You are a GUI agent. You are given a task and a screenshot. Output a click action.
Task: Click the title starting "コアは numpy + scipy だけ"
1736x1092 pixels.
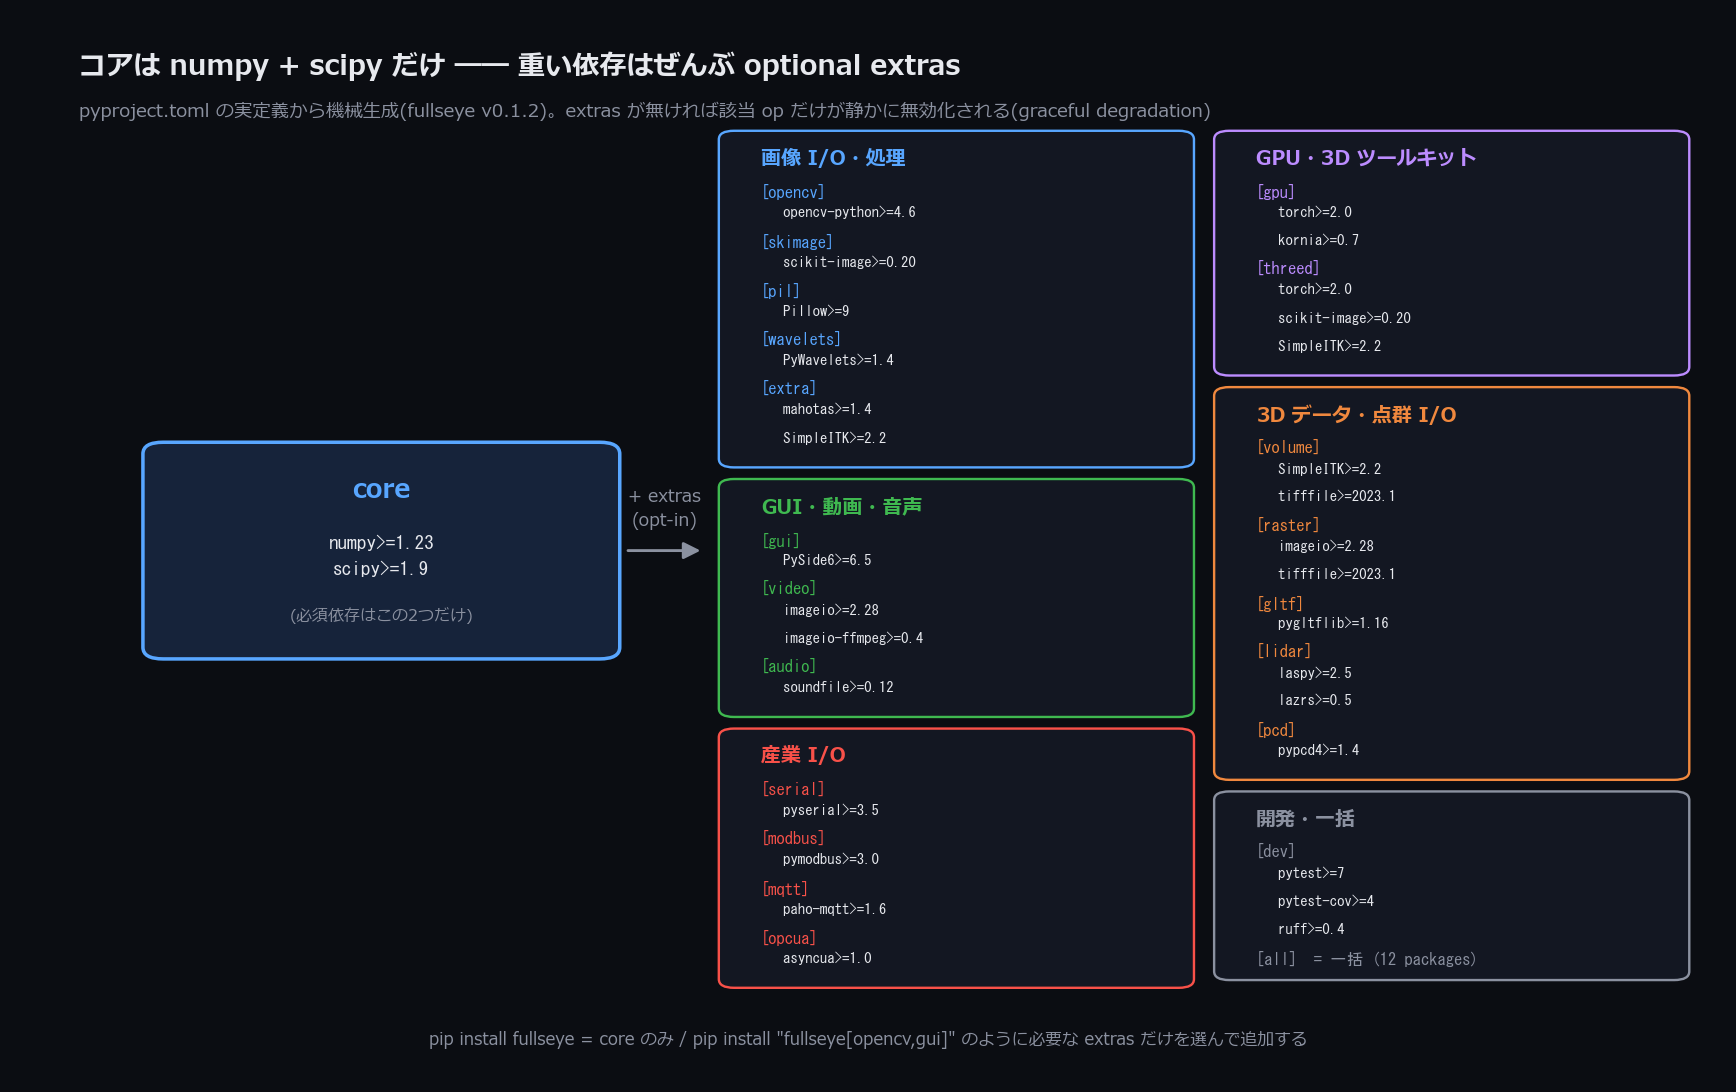coord(519,65)
